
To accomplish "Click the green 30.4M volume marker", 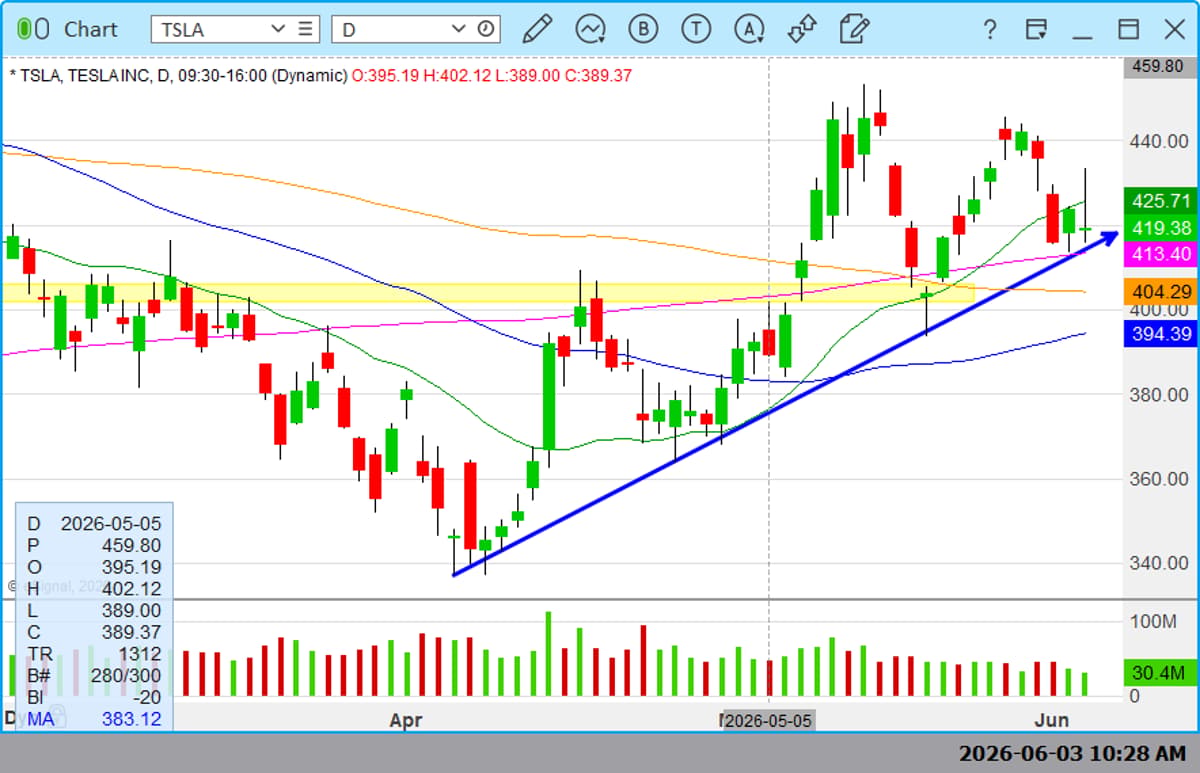I will (x=1160, y=672).
